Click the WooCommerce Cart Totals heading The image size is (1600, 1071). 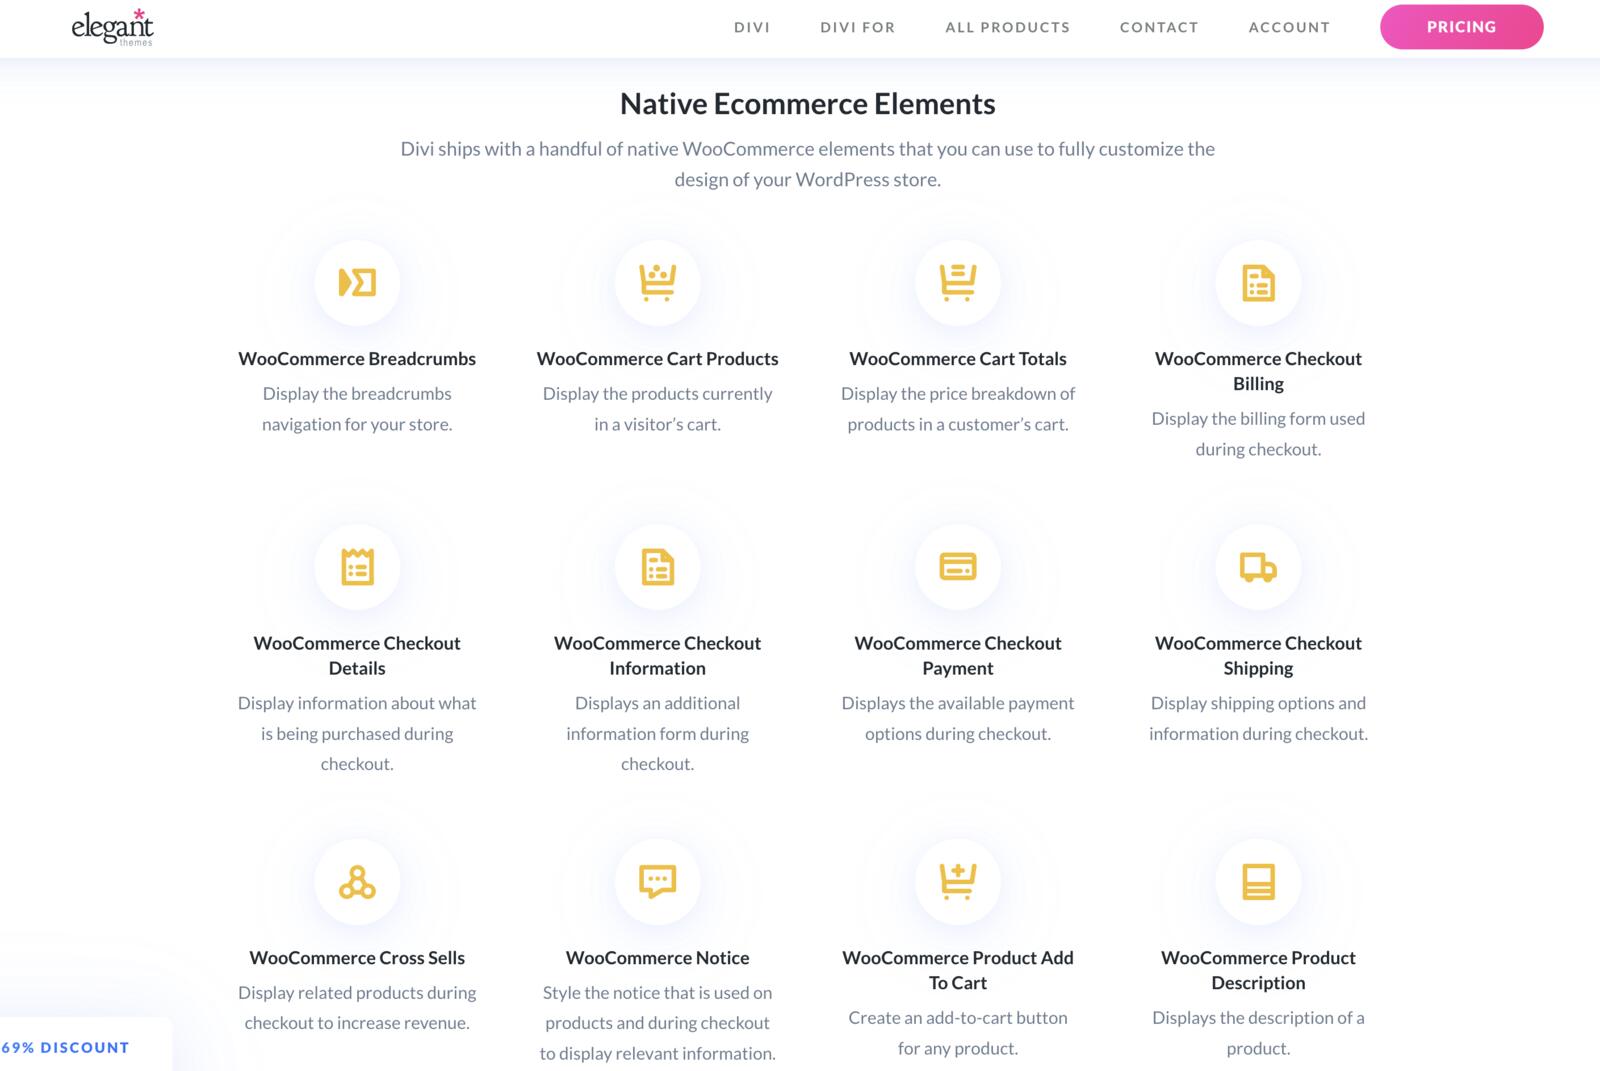(958, 359)
